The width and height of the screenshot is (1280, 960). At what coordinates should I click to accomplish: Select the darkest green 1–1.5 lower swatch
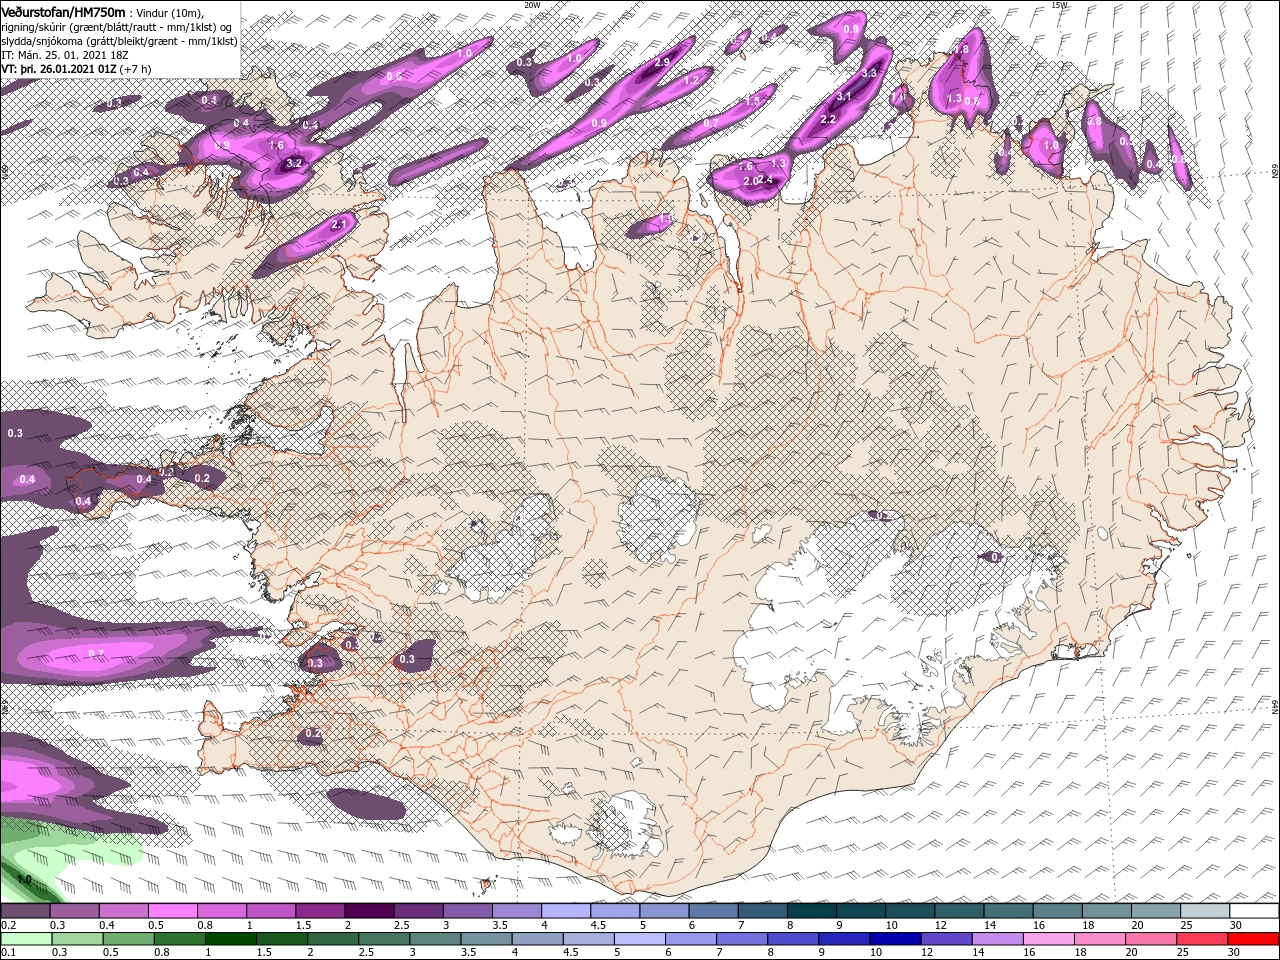click(x=230, y=939)
